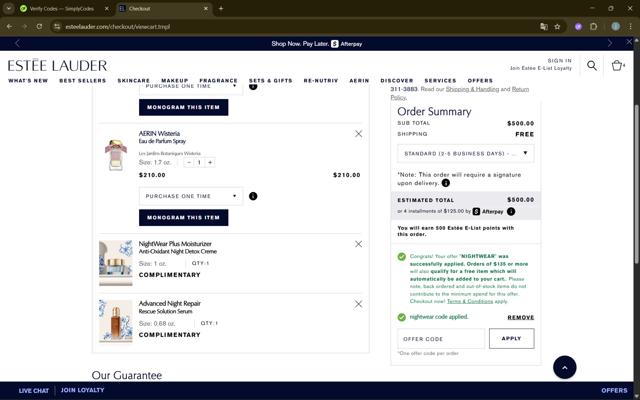
Task: Open a new browser tab with plus
Action: pyautogui.click(x=221, y=8)
